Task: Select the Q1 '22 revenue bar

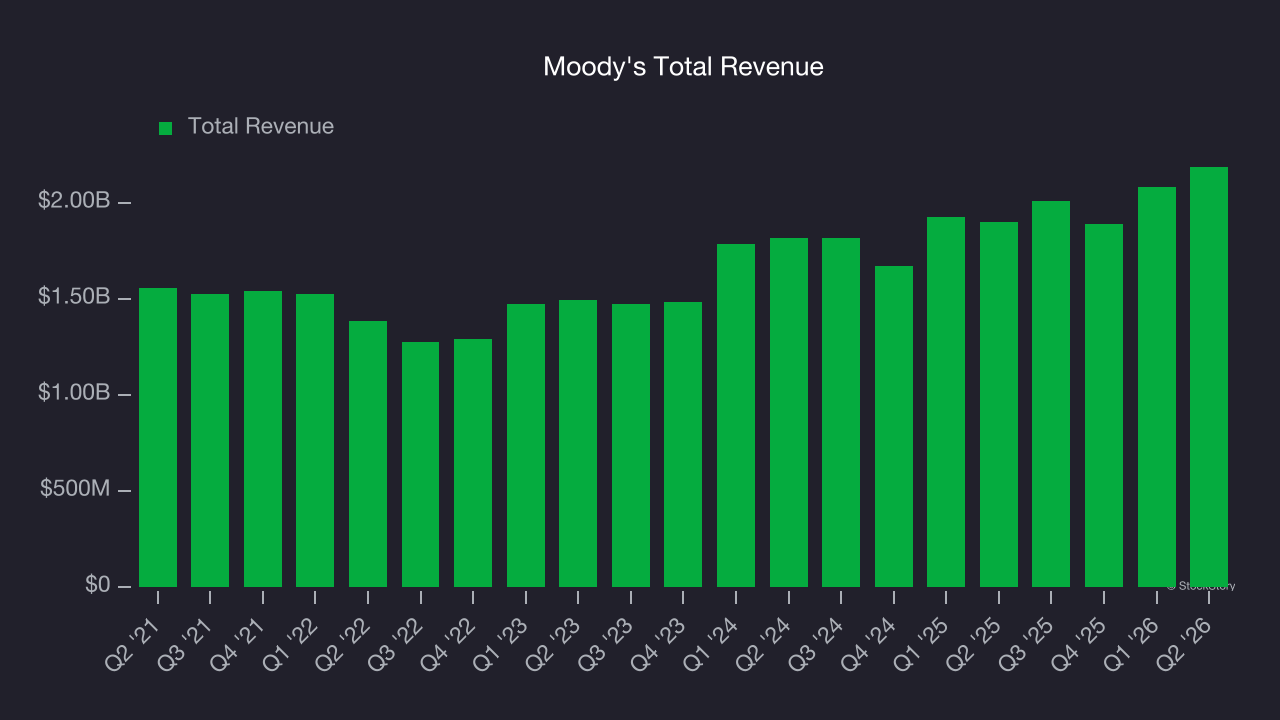Action: pos(315,440)
